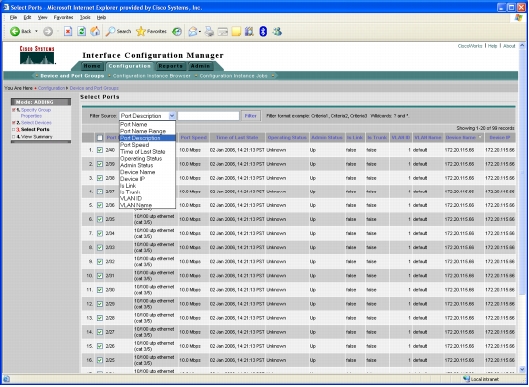Click the Filter button
Image resolution: width=529 pixels, height=387 pixels.
point(250,116)
